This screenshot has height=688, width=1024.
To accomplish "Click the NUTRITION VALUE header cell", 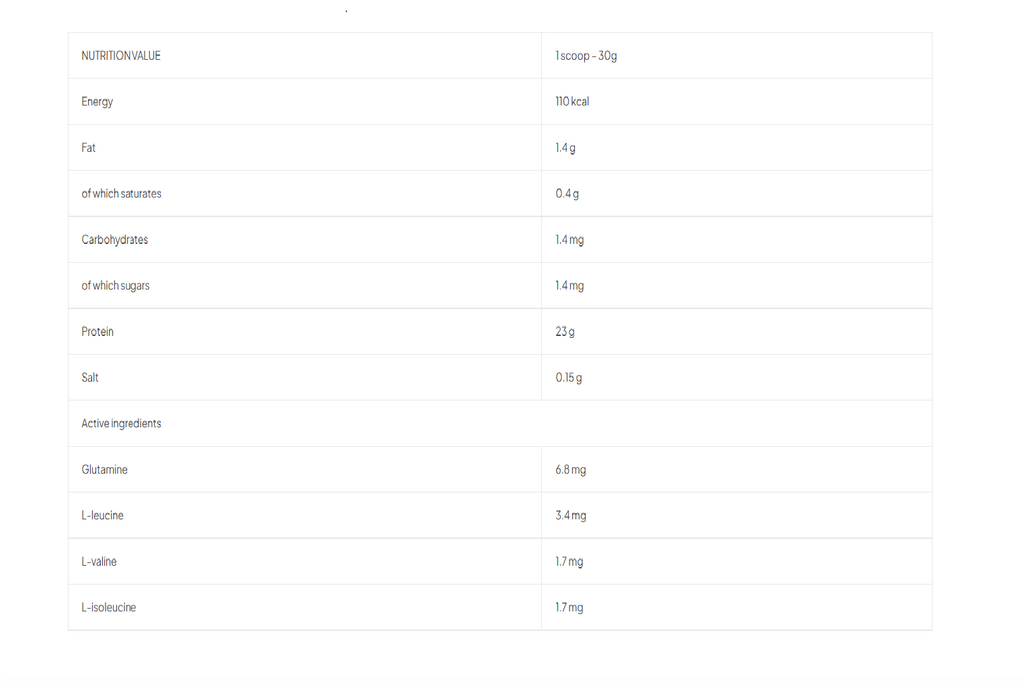I will (x=304, y=55).
